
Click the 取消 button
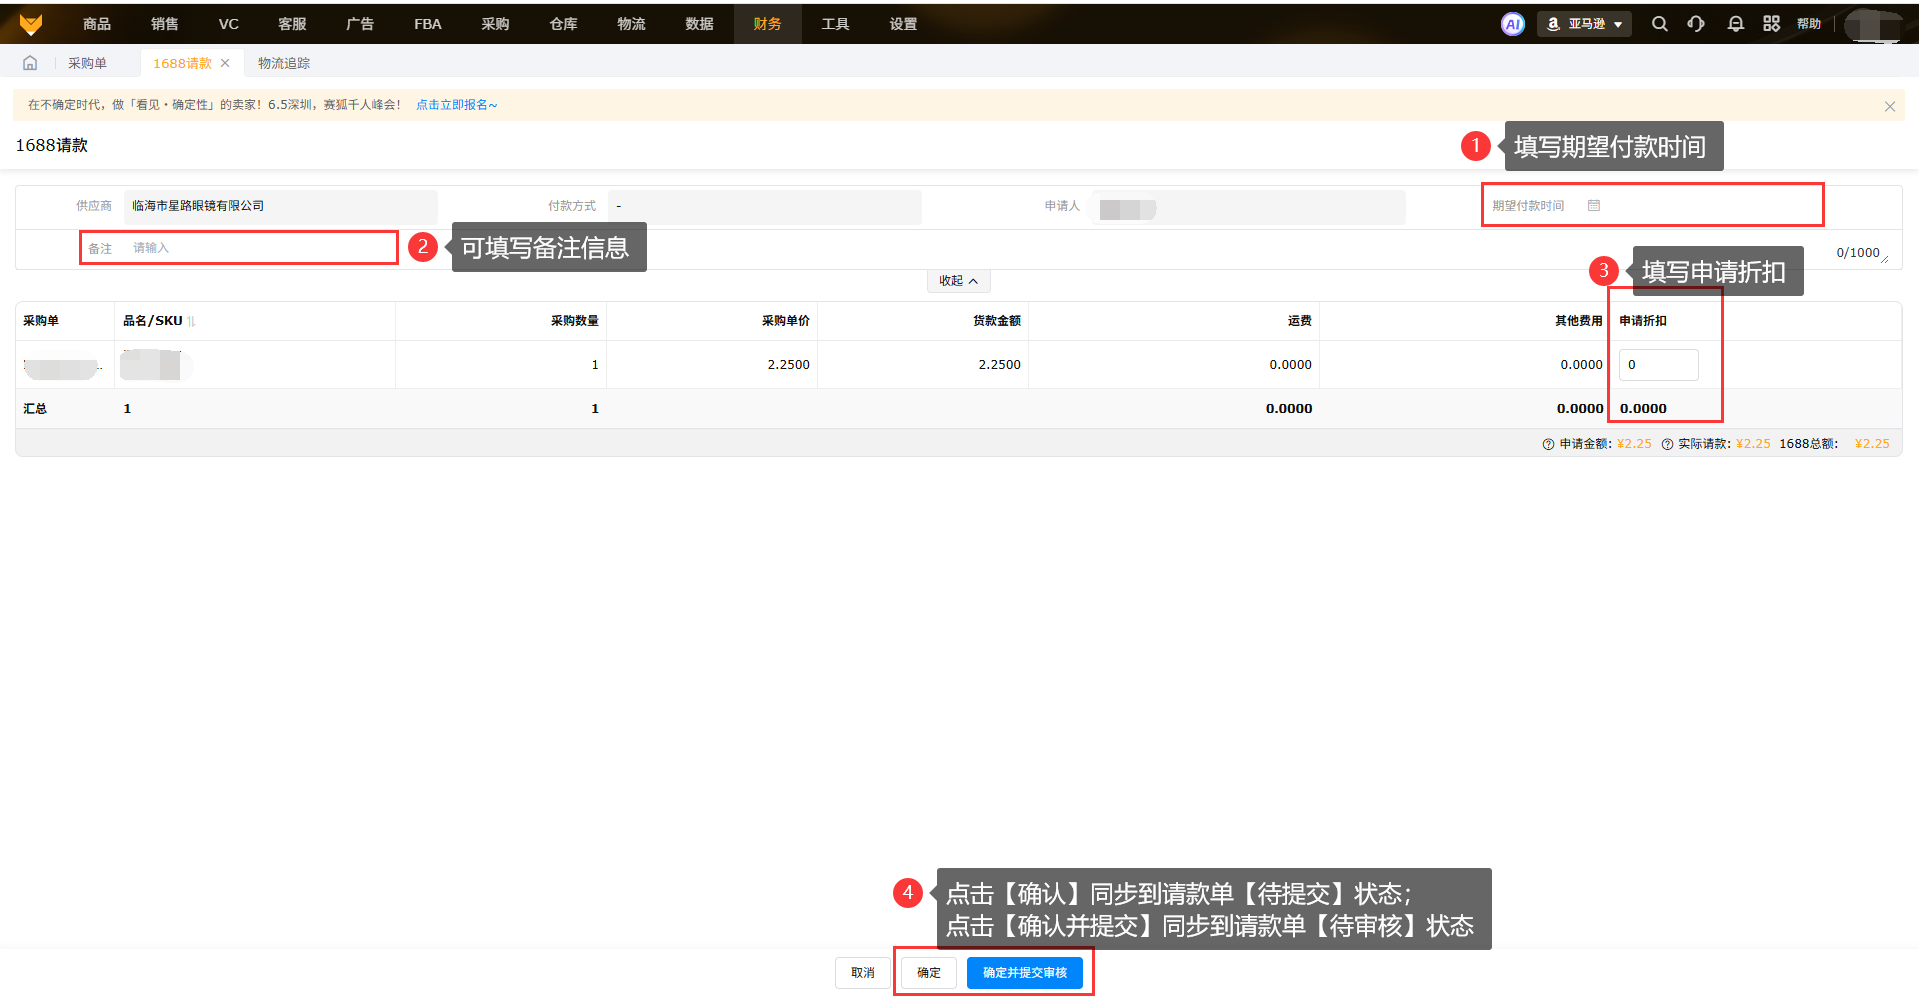863,973
